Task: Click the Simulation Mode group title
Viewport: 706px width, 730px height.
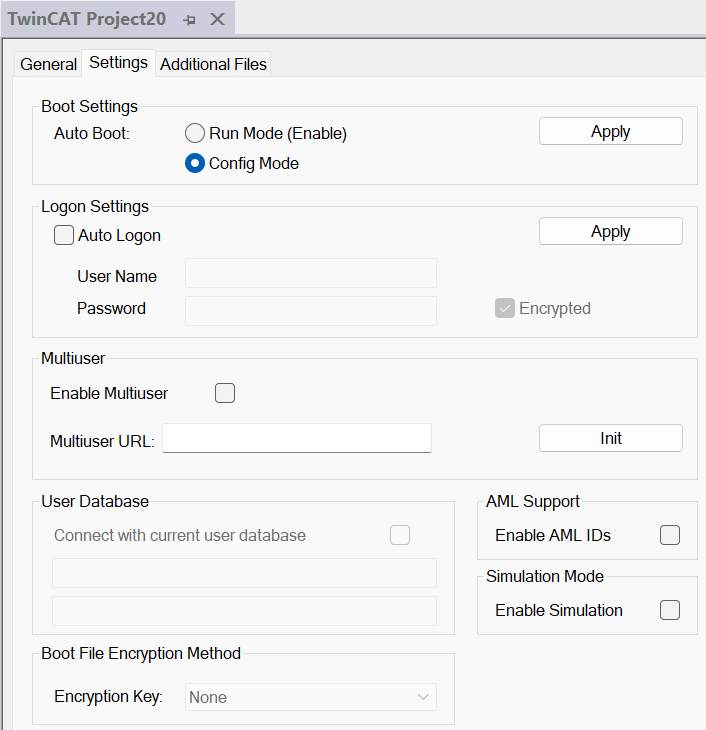Action: tap(545, 576)
